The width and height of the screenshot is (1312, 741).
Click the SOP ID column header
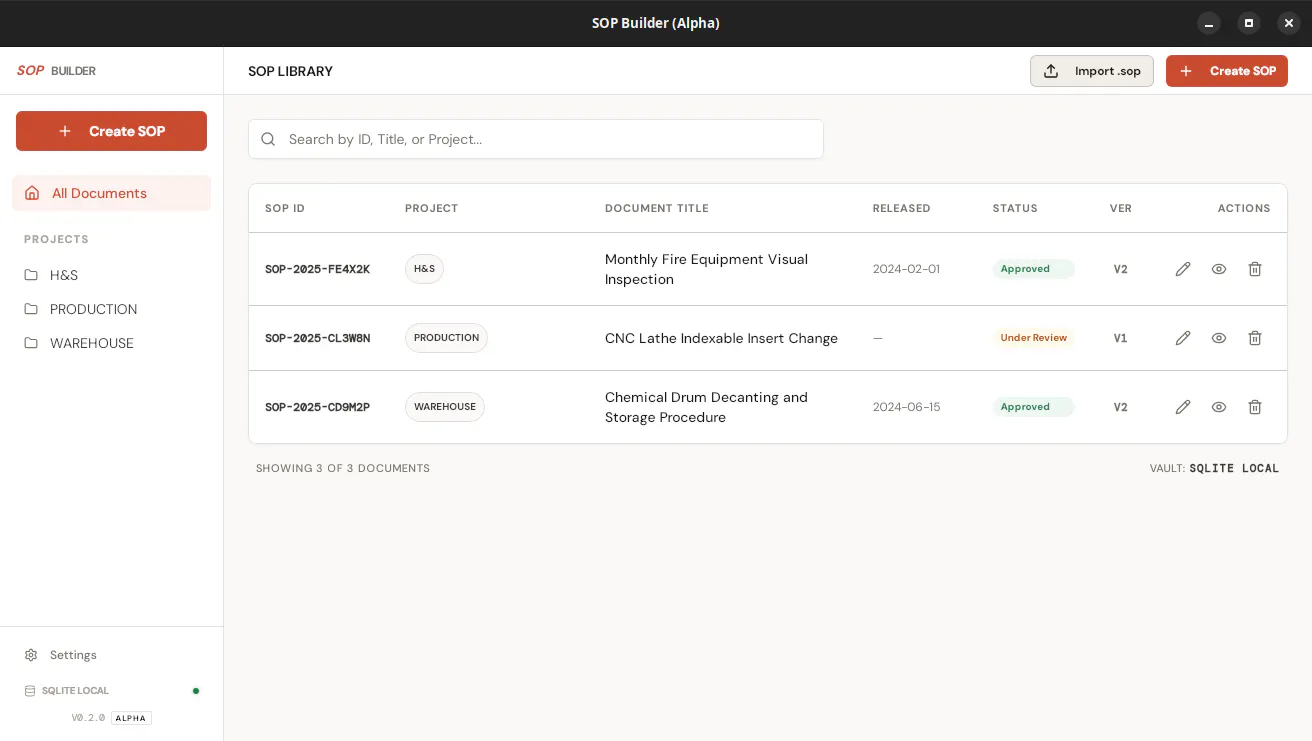285,209
